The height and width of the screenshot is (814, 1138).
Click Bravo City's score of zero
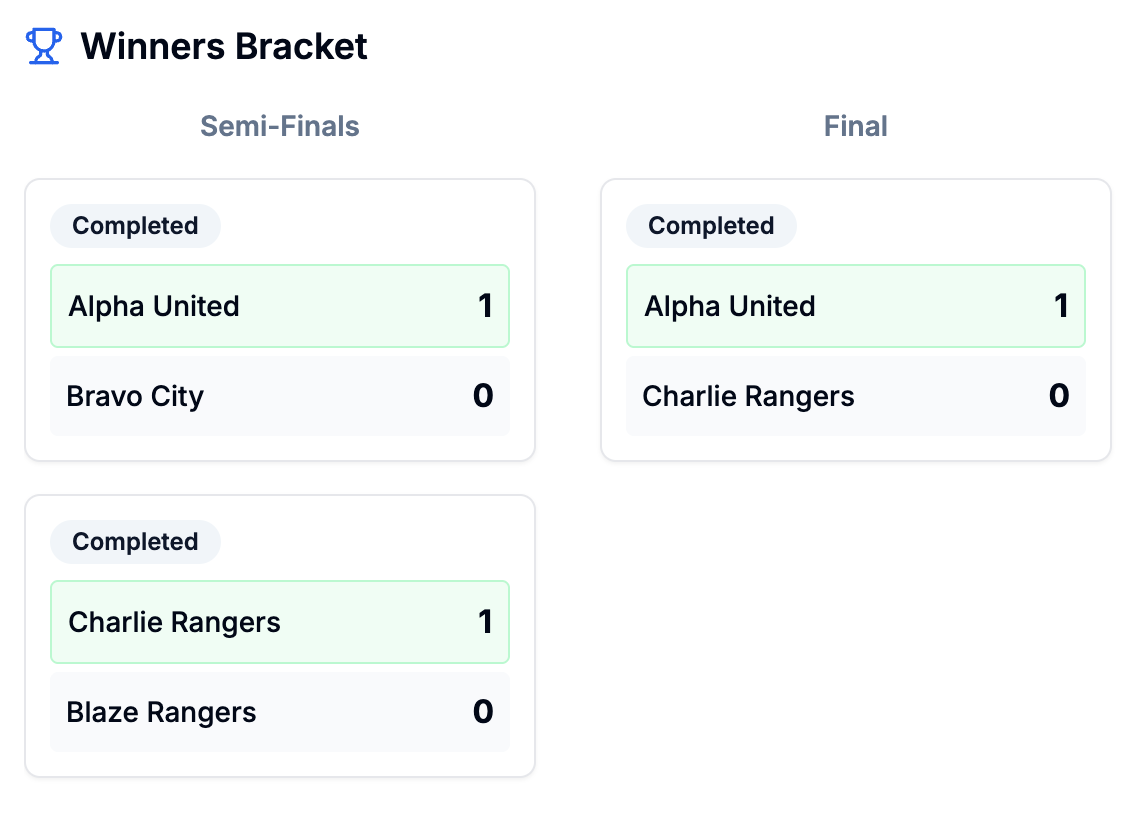[483, 396]
